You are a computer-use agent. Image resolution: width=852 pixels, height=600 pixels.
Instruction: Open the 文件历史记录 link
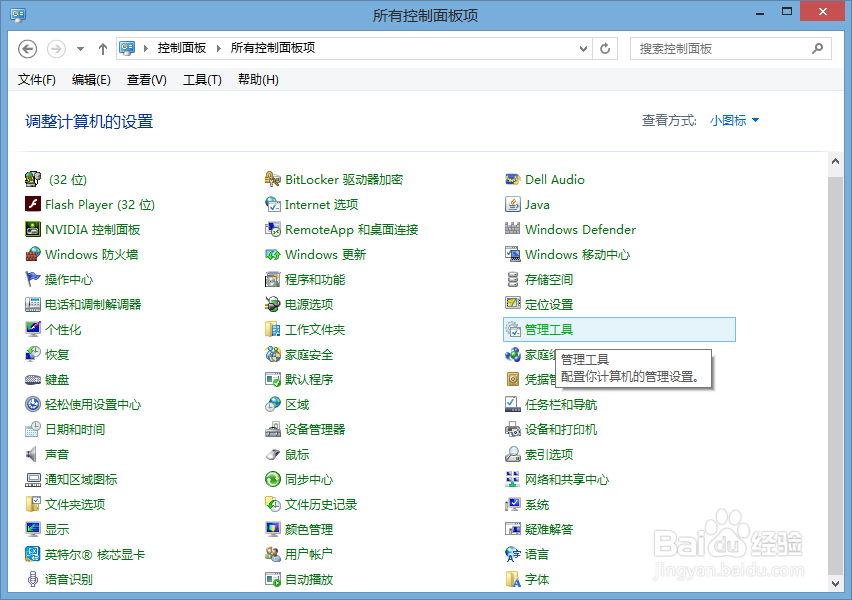click(x=321, y=504)
